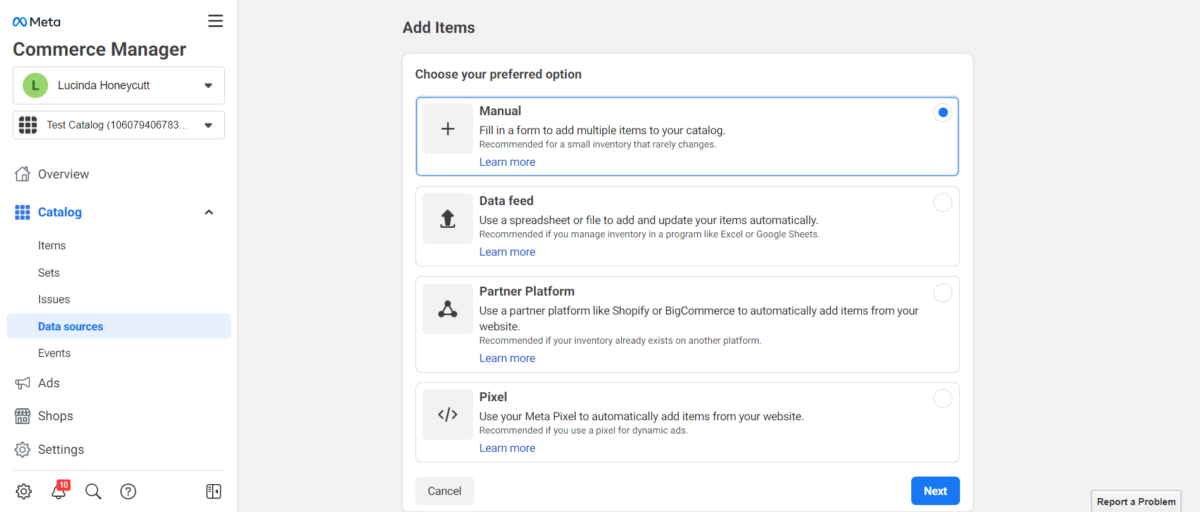Select the Pixel radio button
Viewport: 1200px width, 512px height.
(x=942, y=399)
